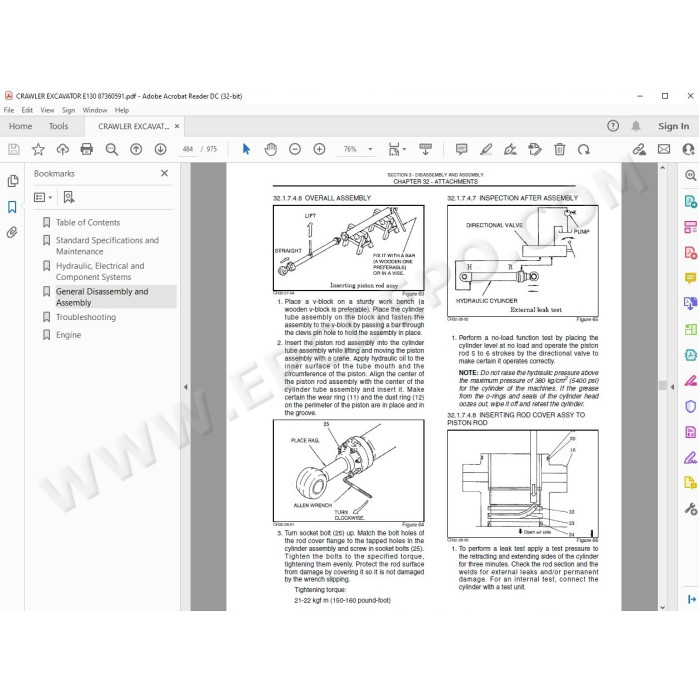Toggle the bookmarks panel icon
700x700 pixels.
point(12,207)
